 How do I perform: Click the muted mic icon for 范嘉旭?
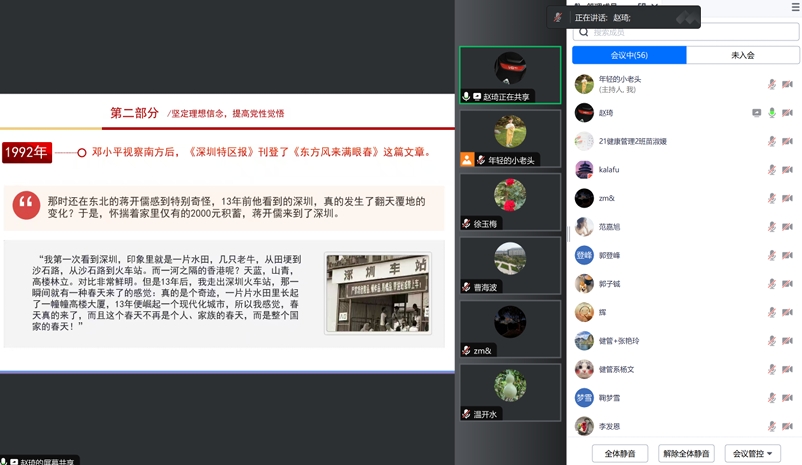772,227
